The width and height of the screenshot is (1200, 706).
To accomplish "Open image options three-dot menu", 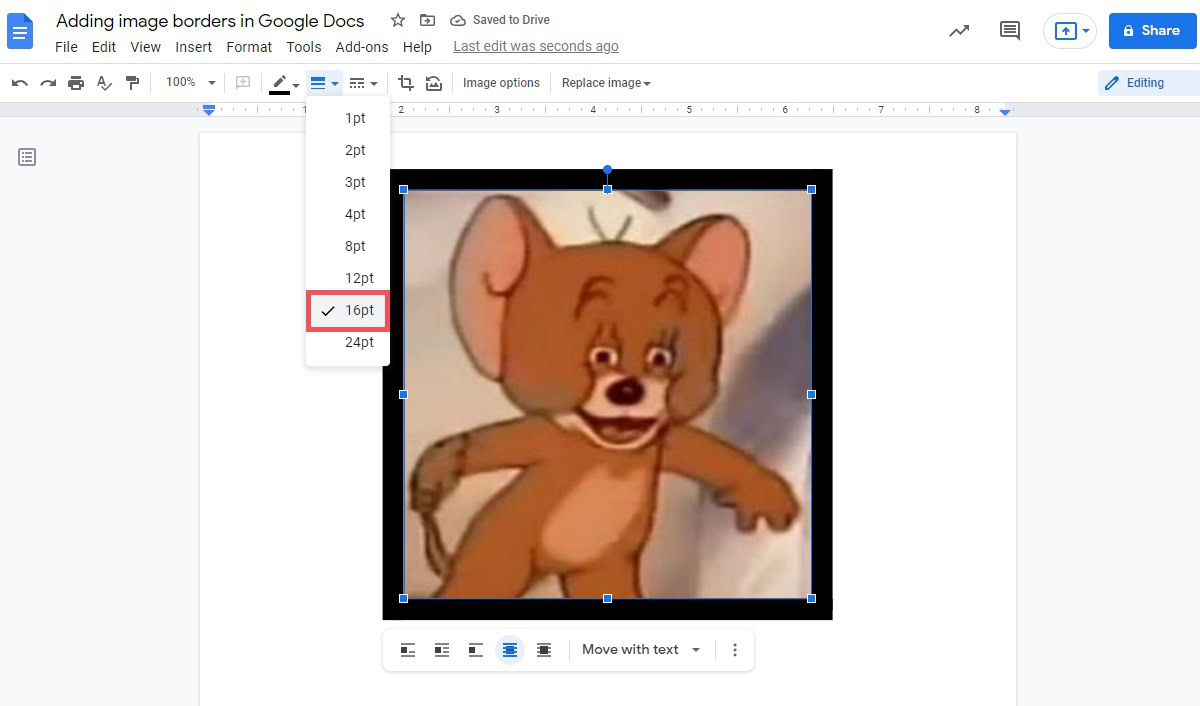I will [735, 650].
